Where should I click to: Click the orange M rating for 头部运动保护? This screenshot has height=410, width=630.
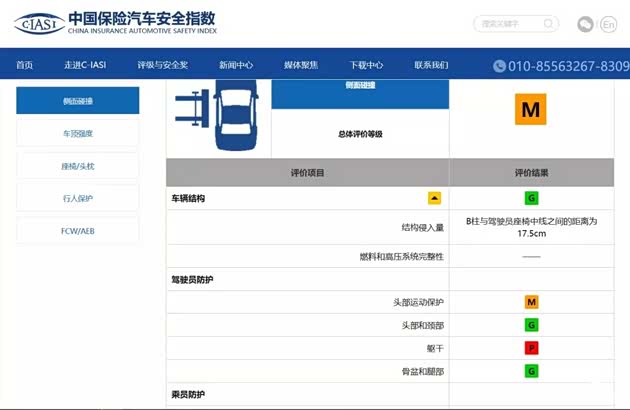pos(532,302)
